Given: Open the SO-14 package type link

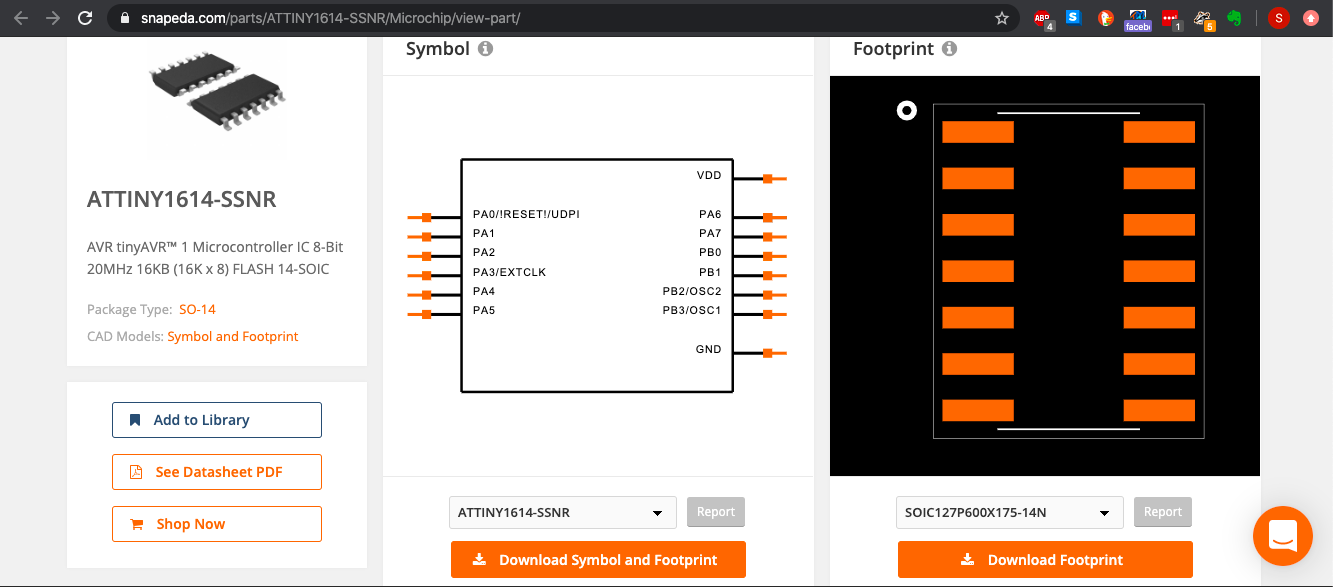Looking at the screenshot, I should pos(198,309).
